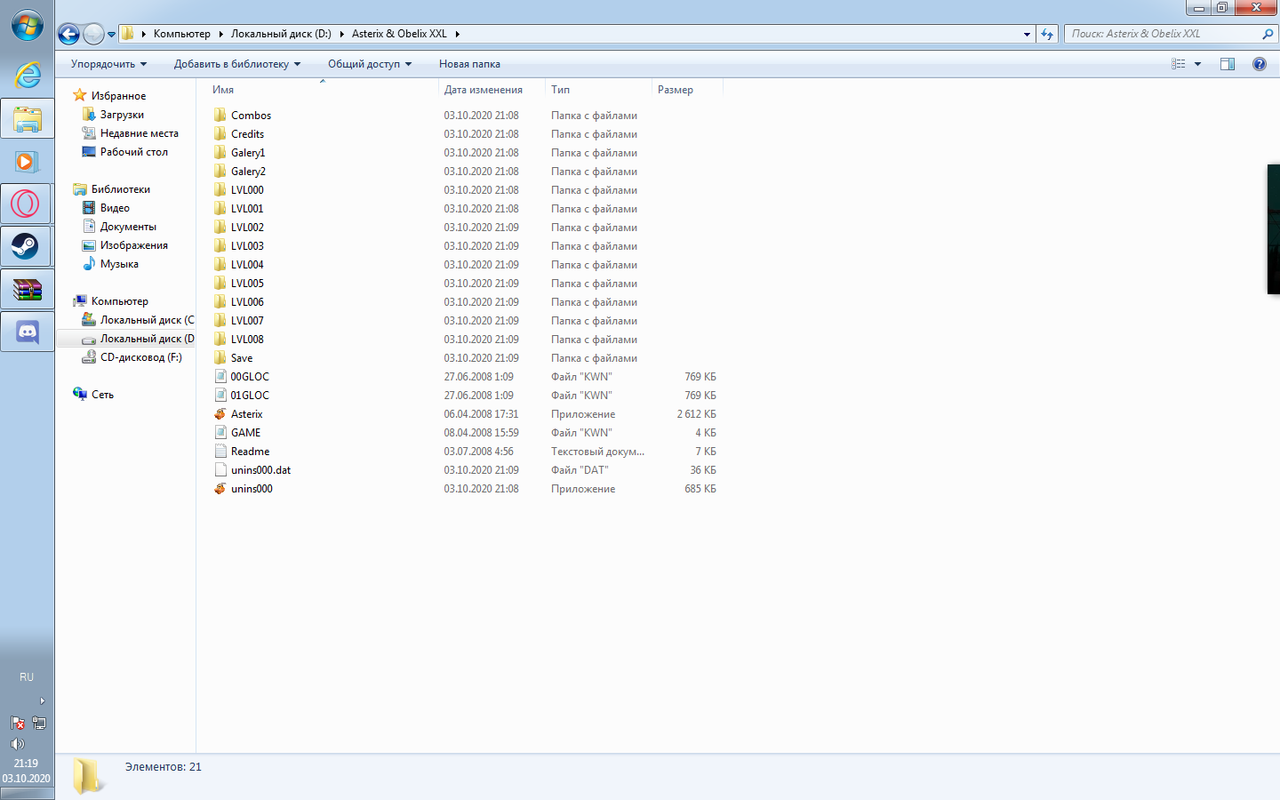The image size is (1280, 800).
Task: Click the search magnifier icon
Action: point(1268,34)
